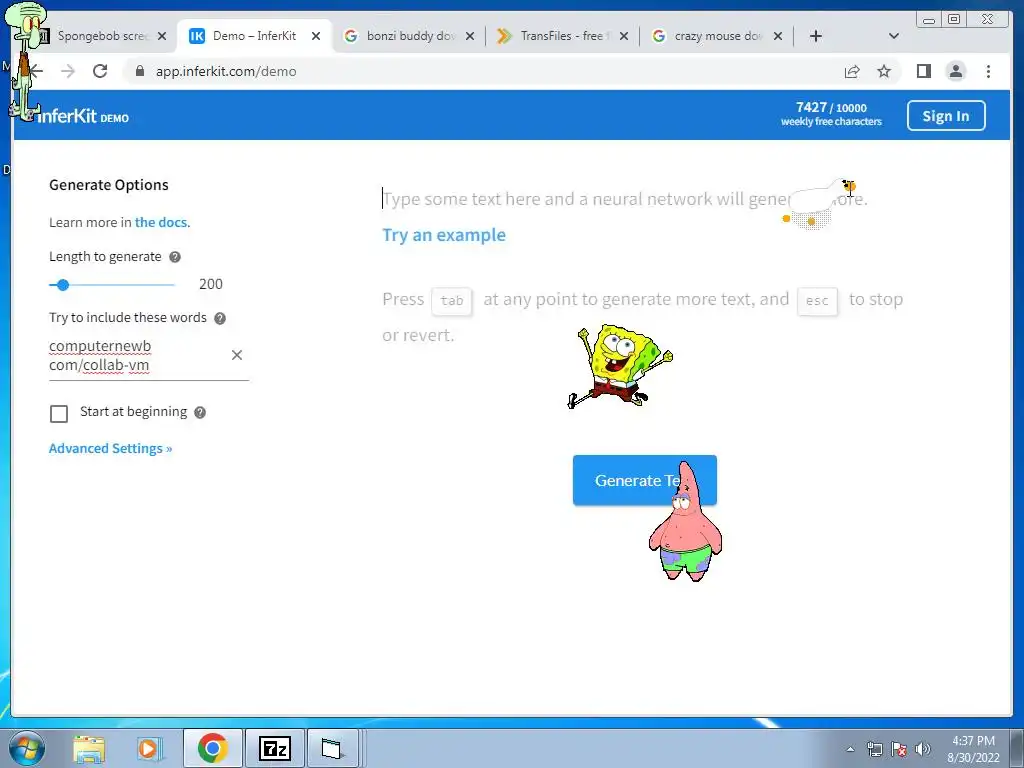Viewport: 1024px width, 768px height.
Task: Switch to the crazy mouse Google tab
Action: 717,36
